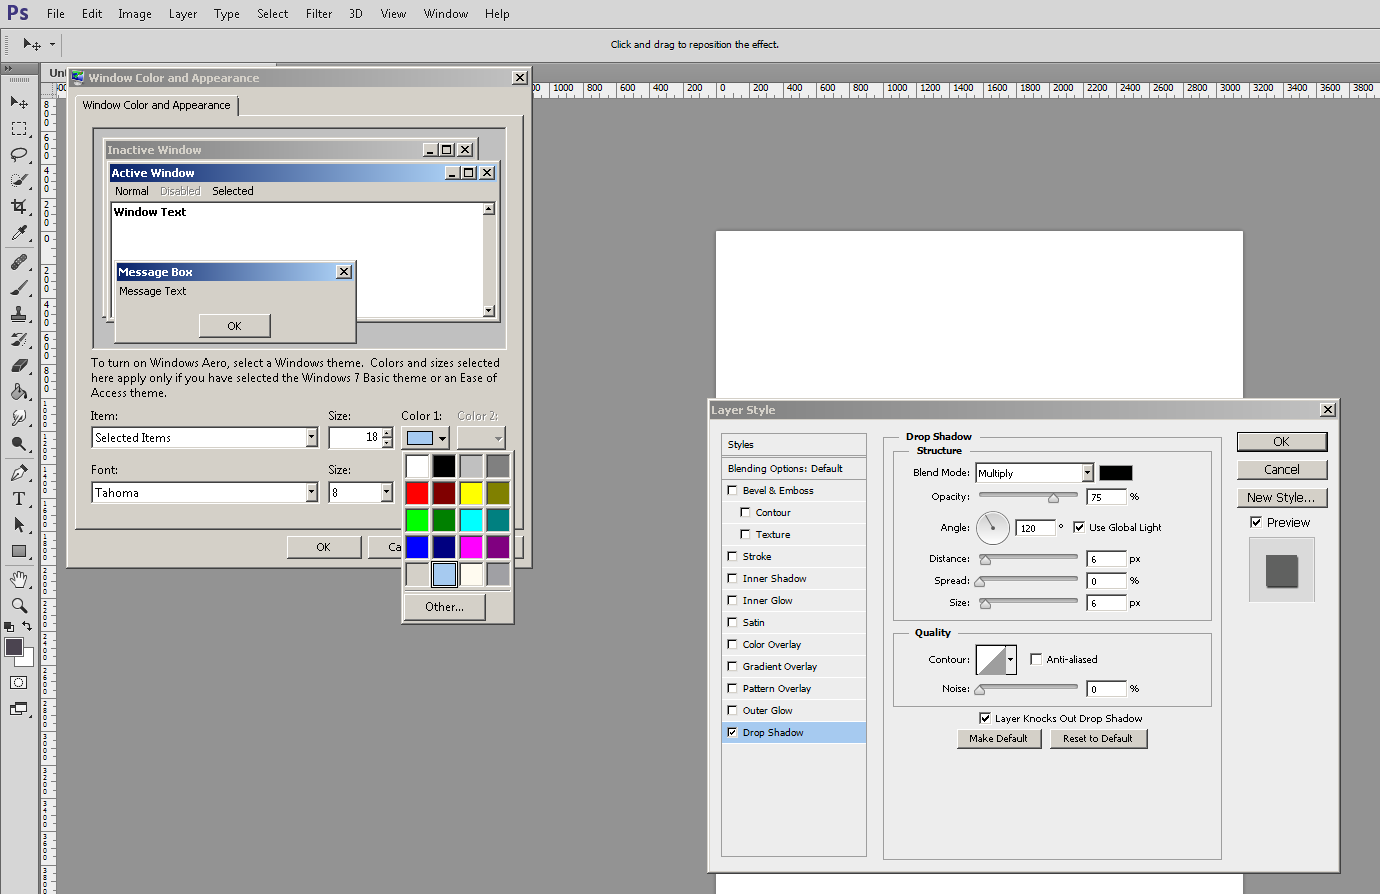Open the foreground color picker swatch
The image size is (1380, 894).
(x=14, y=647)
